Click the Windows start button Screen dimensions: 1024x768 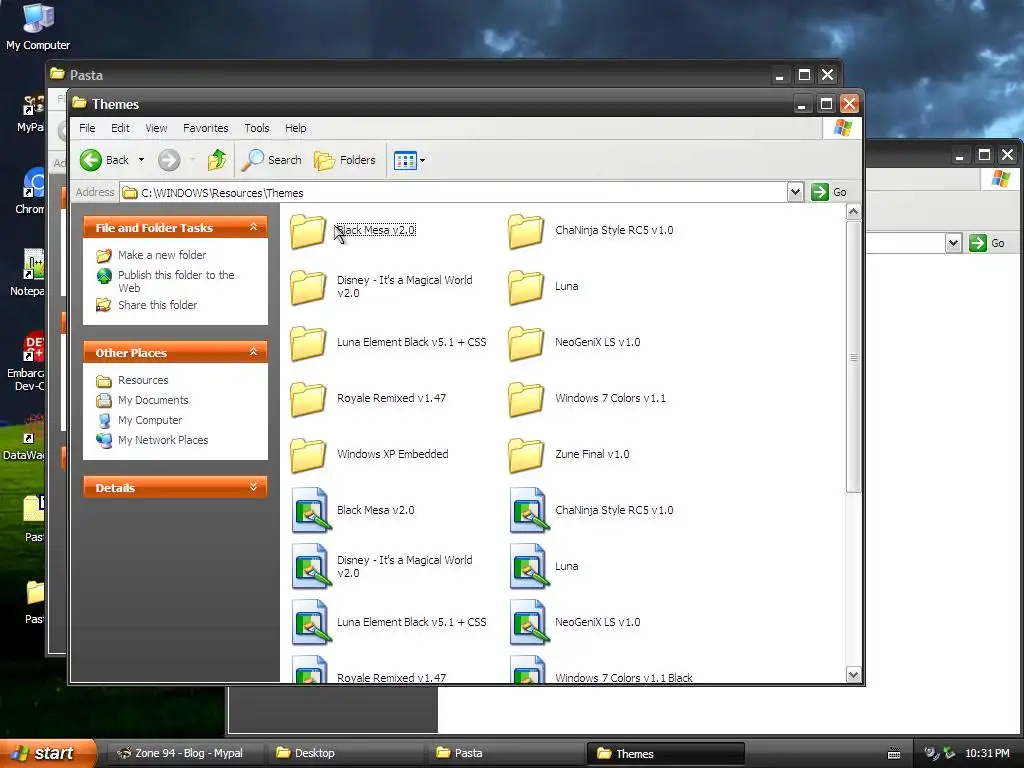point(47,753)
